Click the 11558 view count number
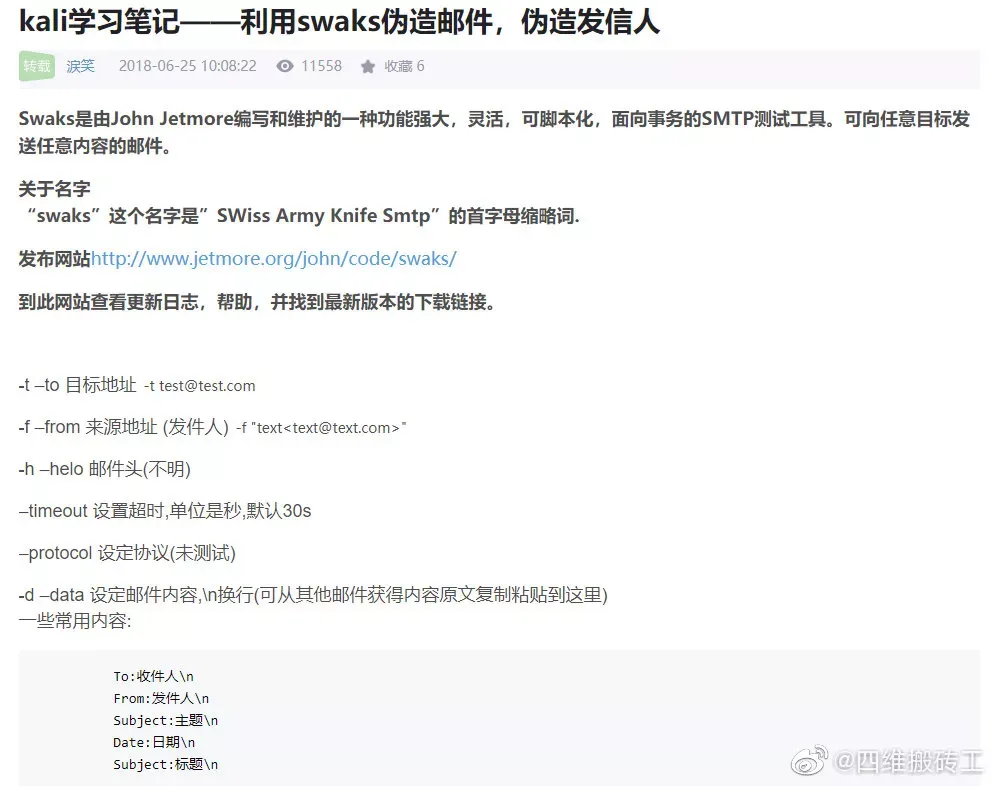994x786 pixels. click(x=321, y=66)
